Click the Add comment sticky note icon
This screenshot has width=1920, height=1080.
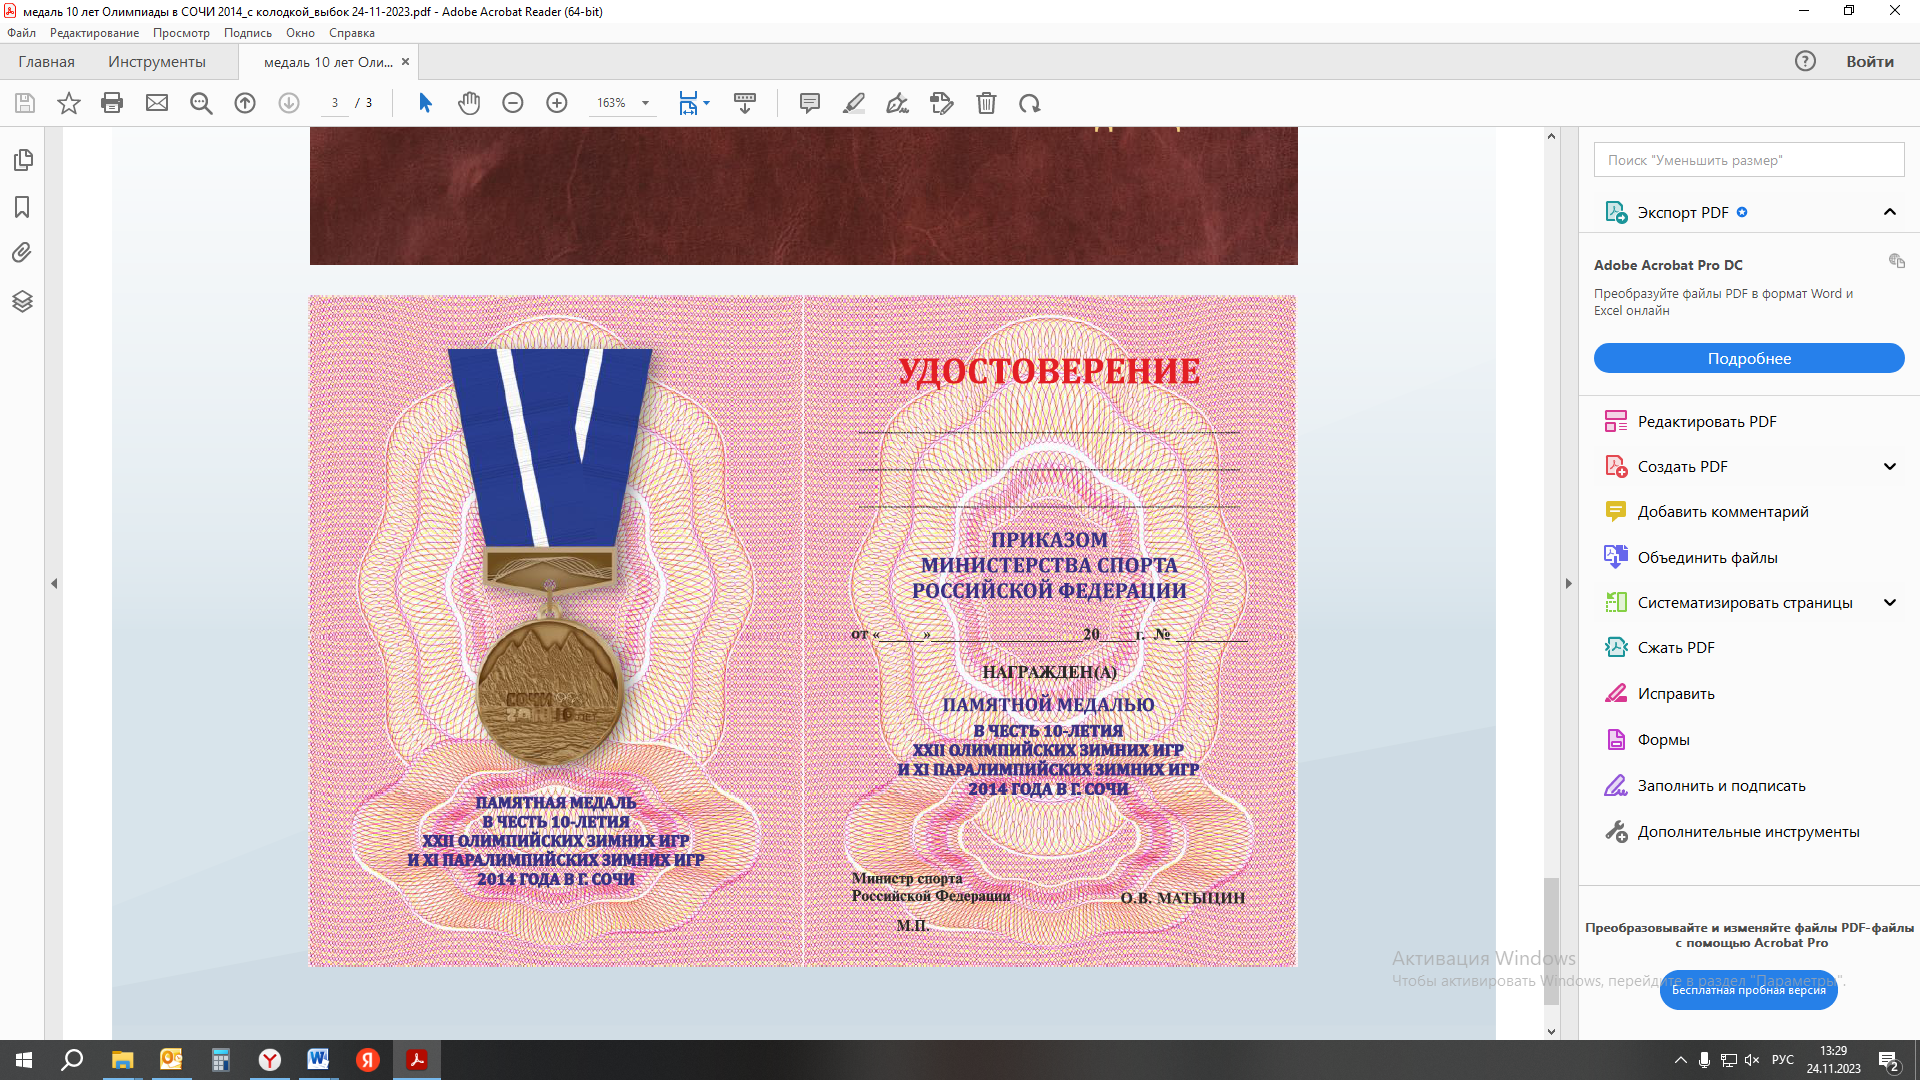[810, 103]
